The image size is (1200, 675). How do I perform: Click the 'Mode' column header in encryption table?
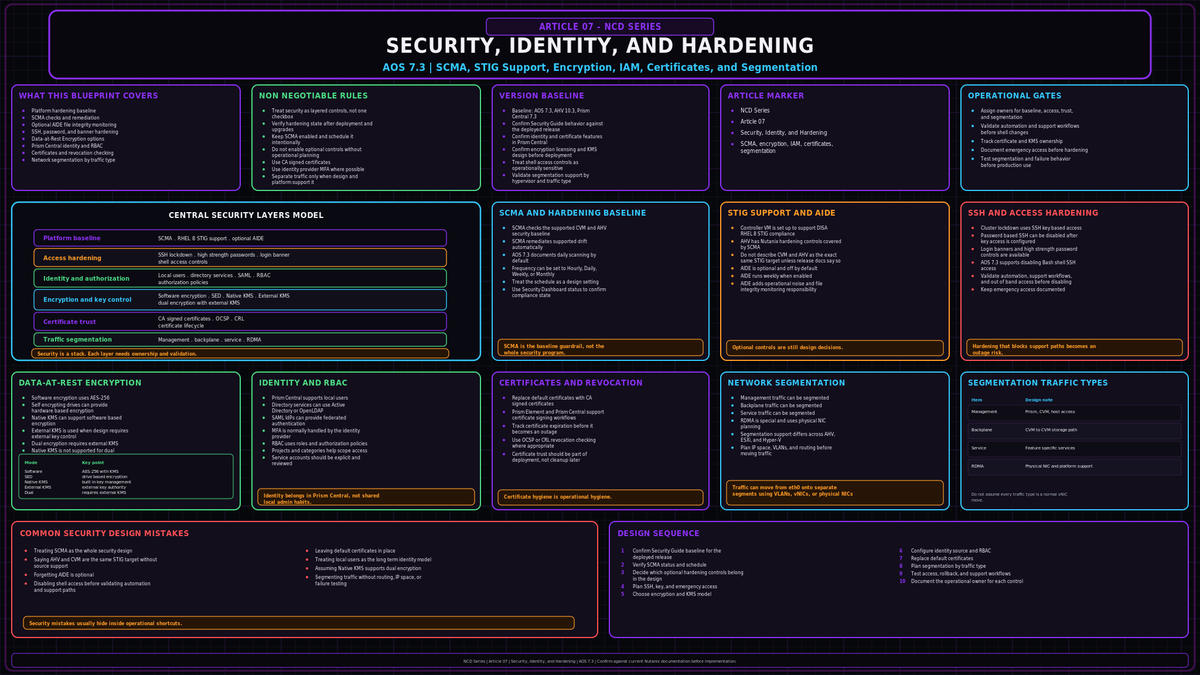[x=31, y=463]
